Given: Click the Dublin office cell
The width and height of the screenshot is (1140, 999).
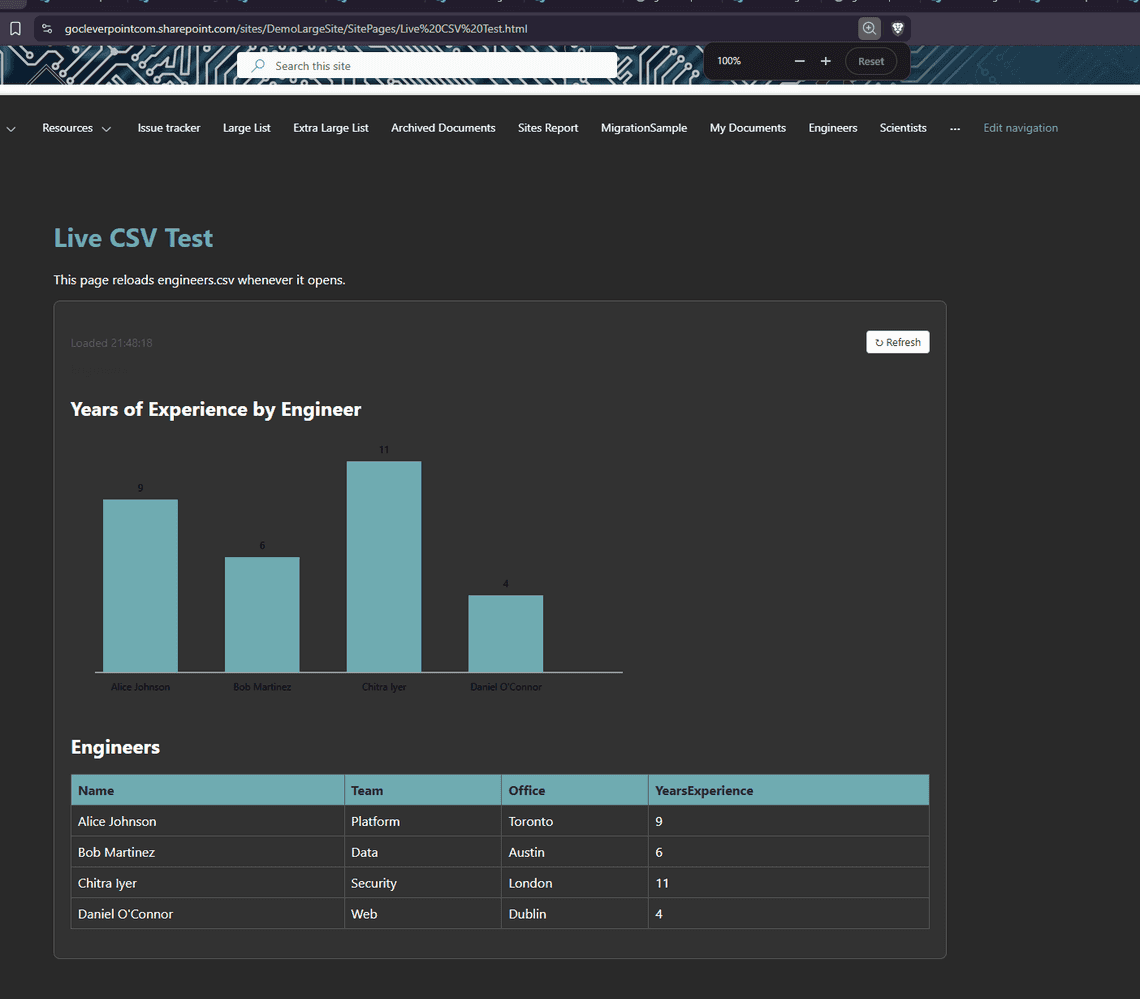Looking at the screenshot, I should coord(574,914).
